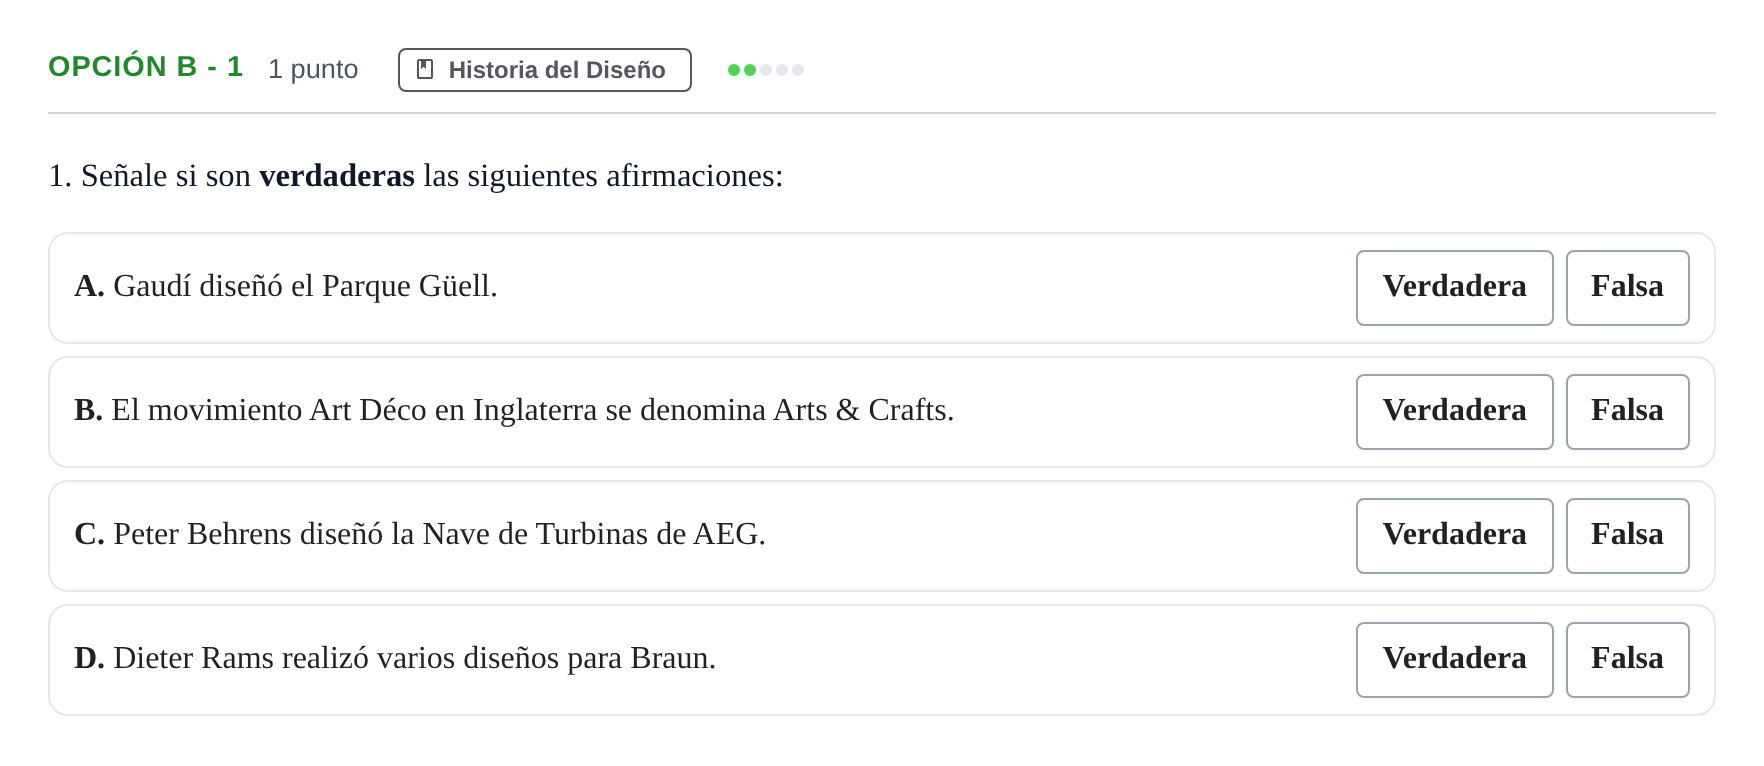
Task: Click the '1 punto' score label
Action: click(313, 69)
